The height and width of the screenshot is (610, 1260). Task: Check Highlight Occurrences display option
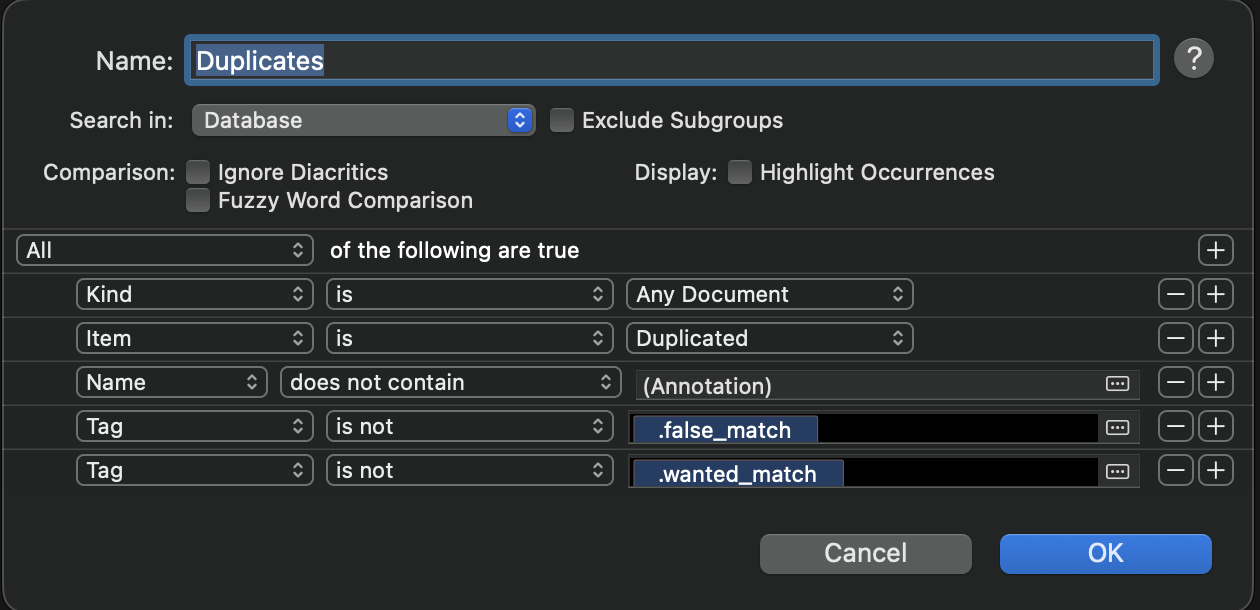click(x=740, y=173)
